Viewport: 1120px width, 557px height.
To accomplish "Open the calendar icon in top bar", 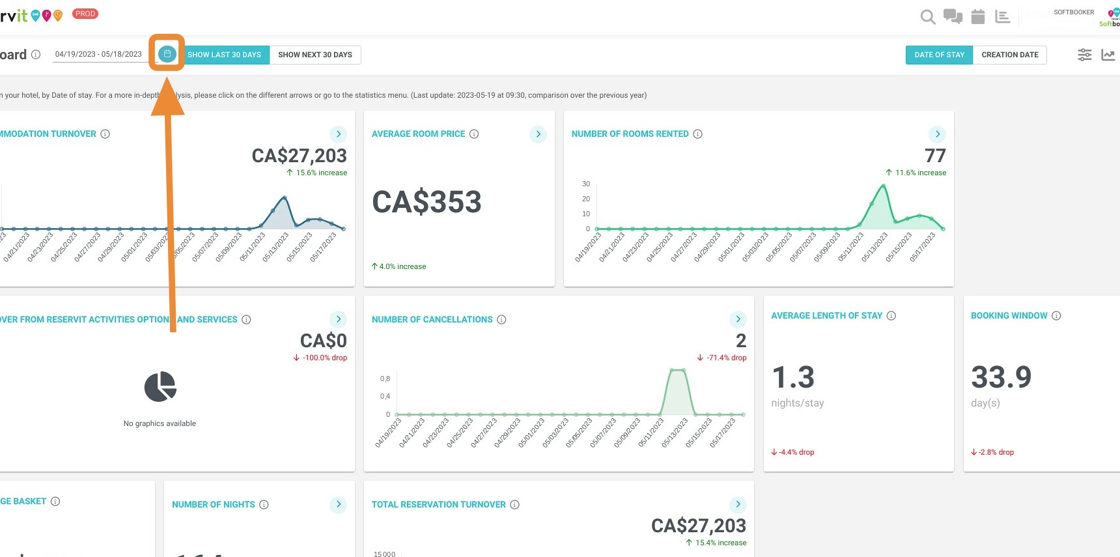I will pos(978,17).
